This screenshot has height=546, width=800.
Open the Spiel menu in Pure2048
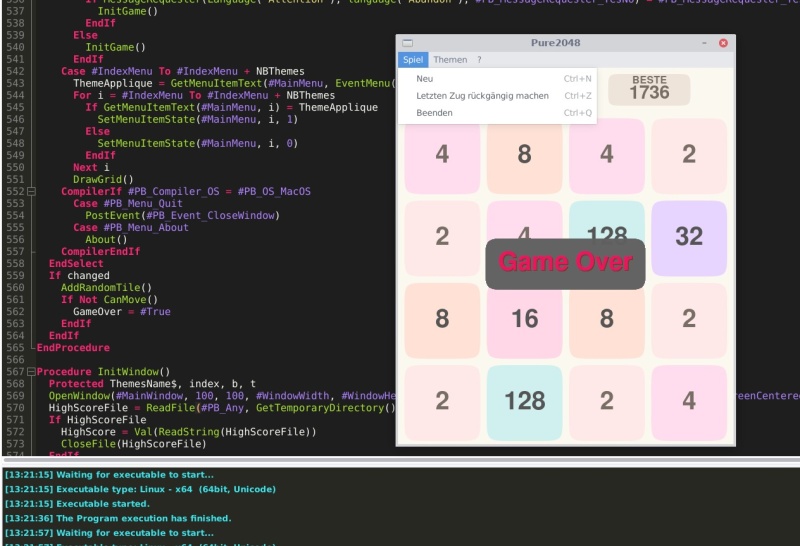413,60
